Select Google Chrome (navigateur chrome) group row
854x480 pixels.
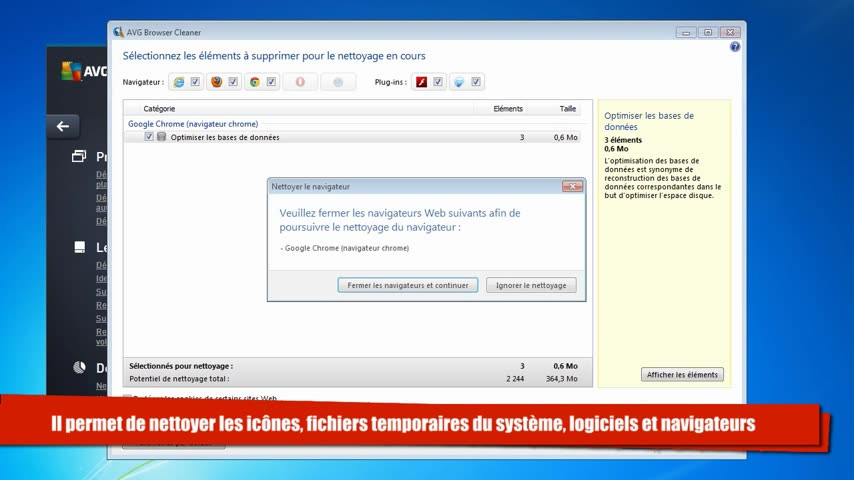(193, 124)
